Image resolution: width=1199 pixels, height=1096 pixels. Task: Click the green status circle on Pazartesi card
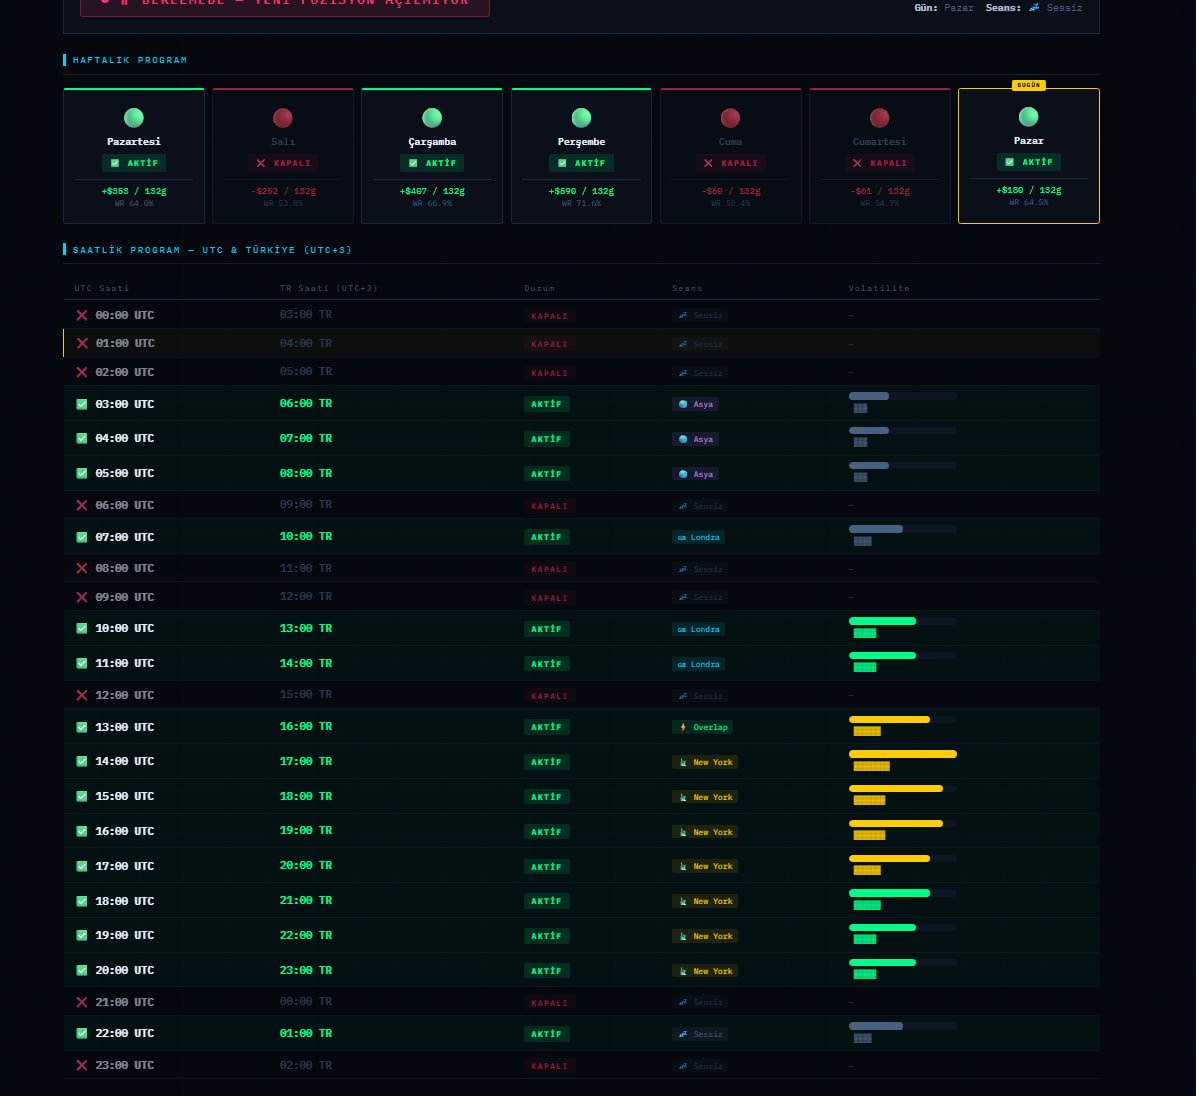[134, 118]
